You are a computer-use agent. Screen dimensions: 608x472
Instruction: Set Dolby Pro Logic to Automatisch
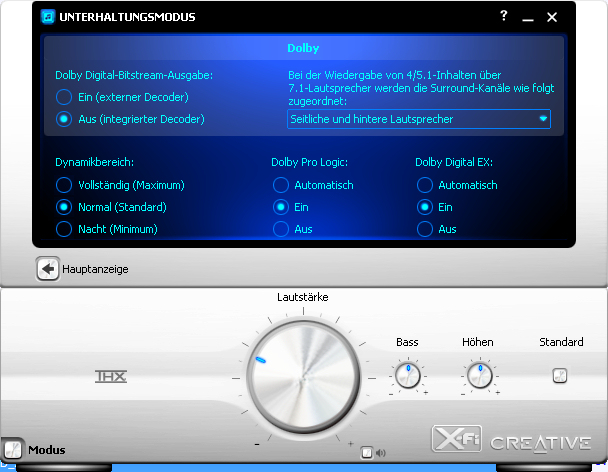coord(281,185)
